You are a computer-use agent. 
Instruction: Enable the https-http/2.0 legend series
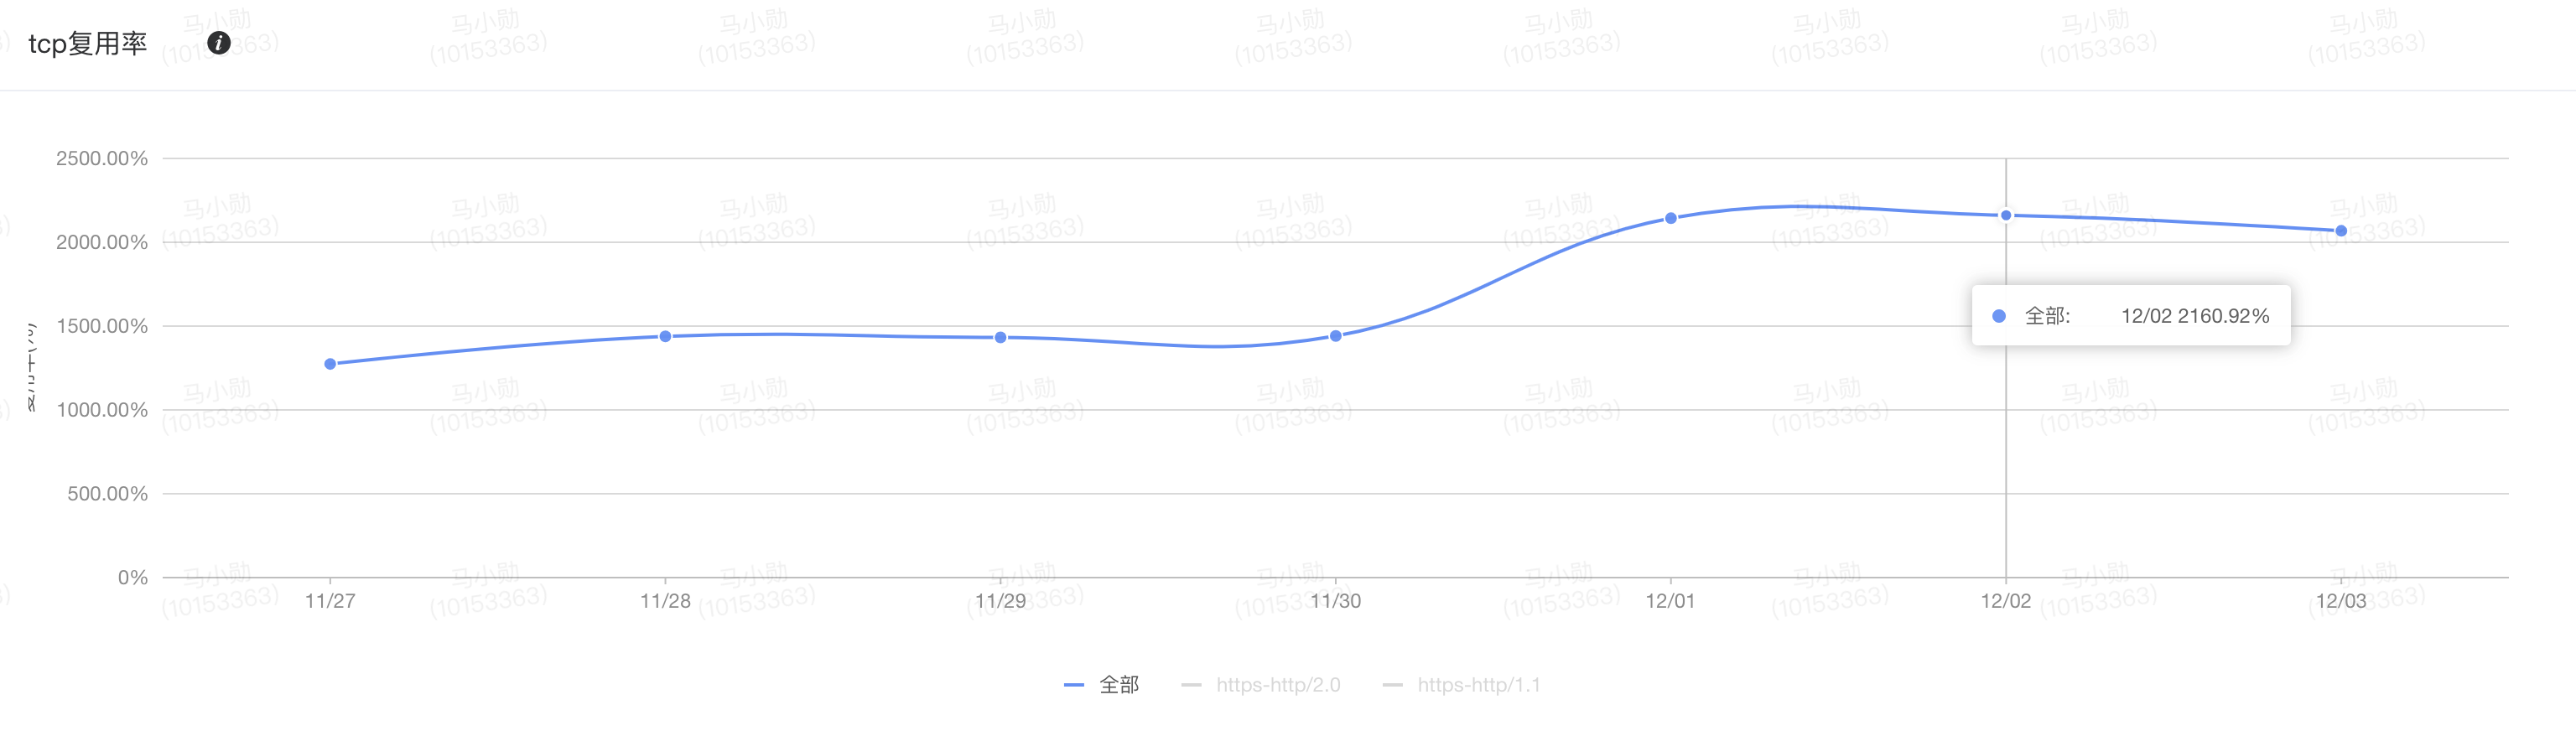1278,685
